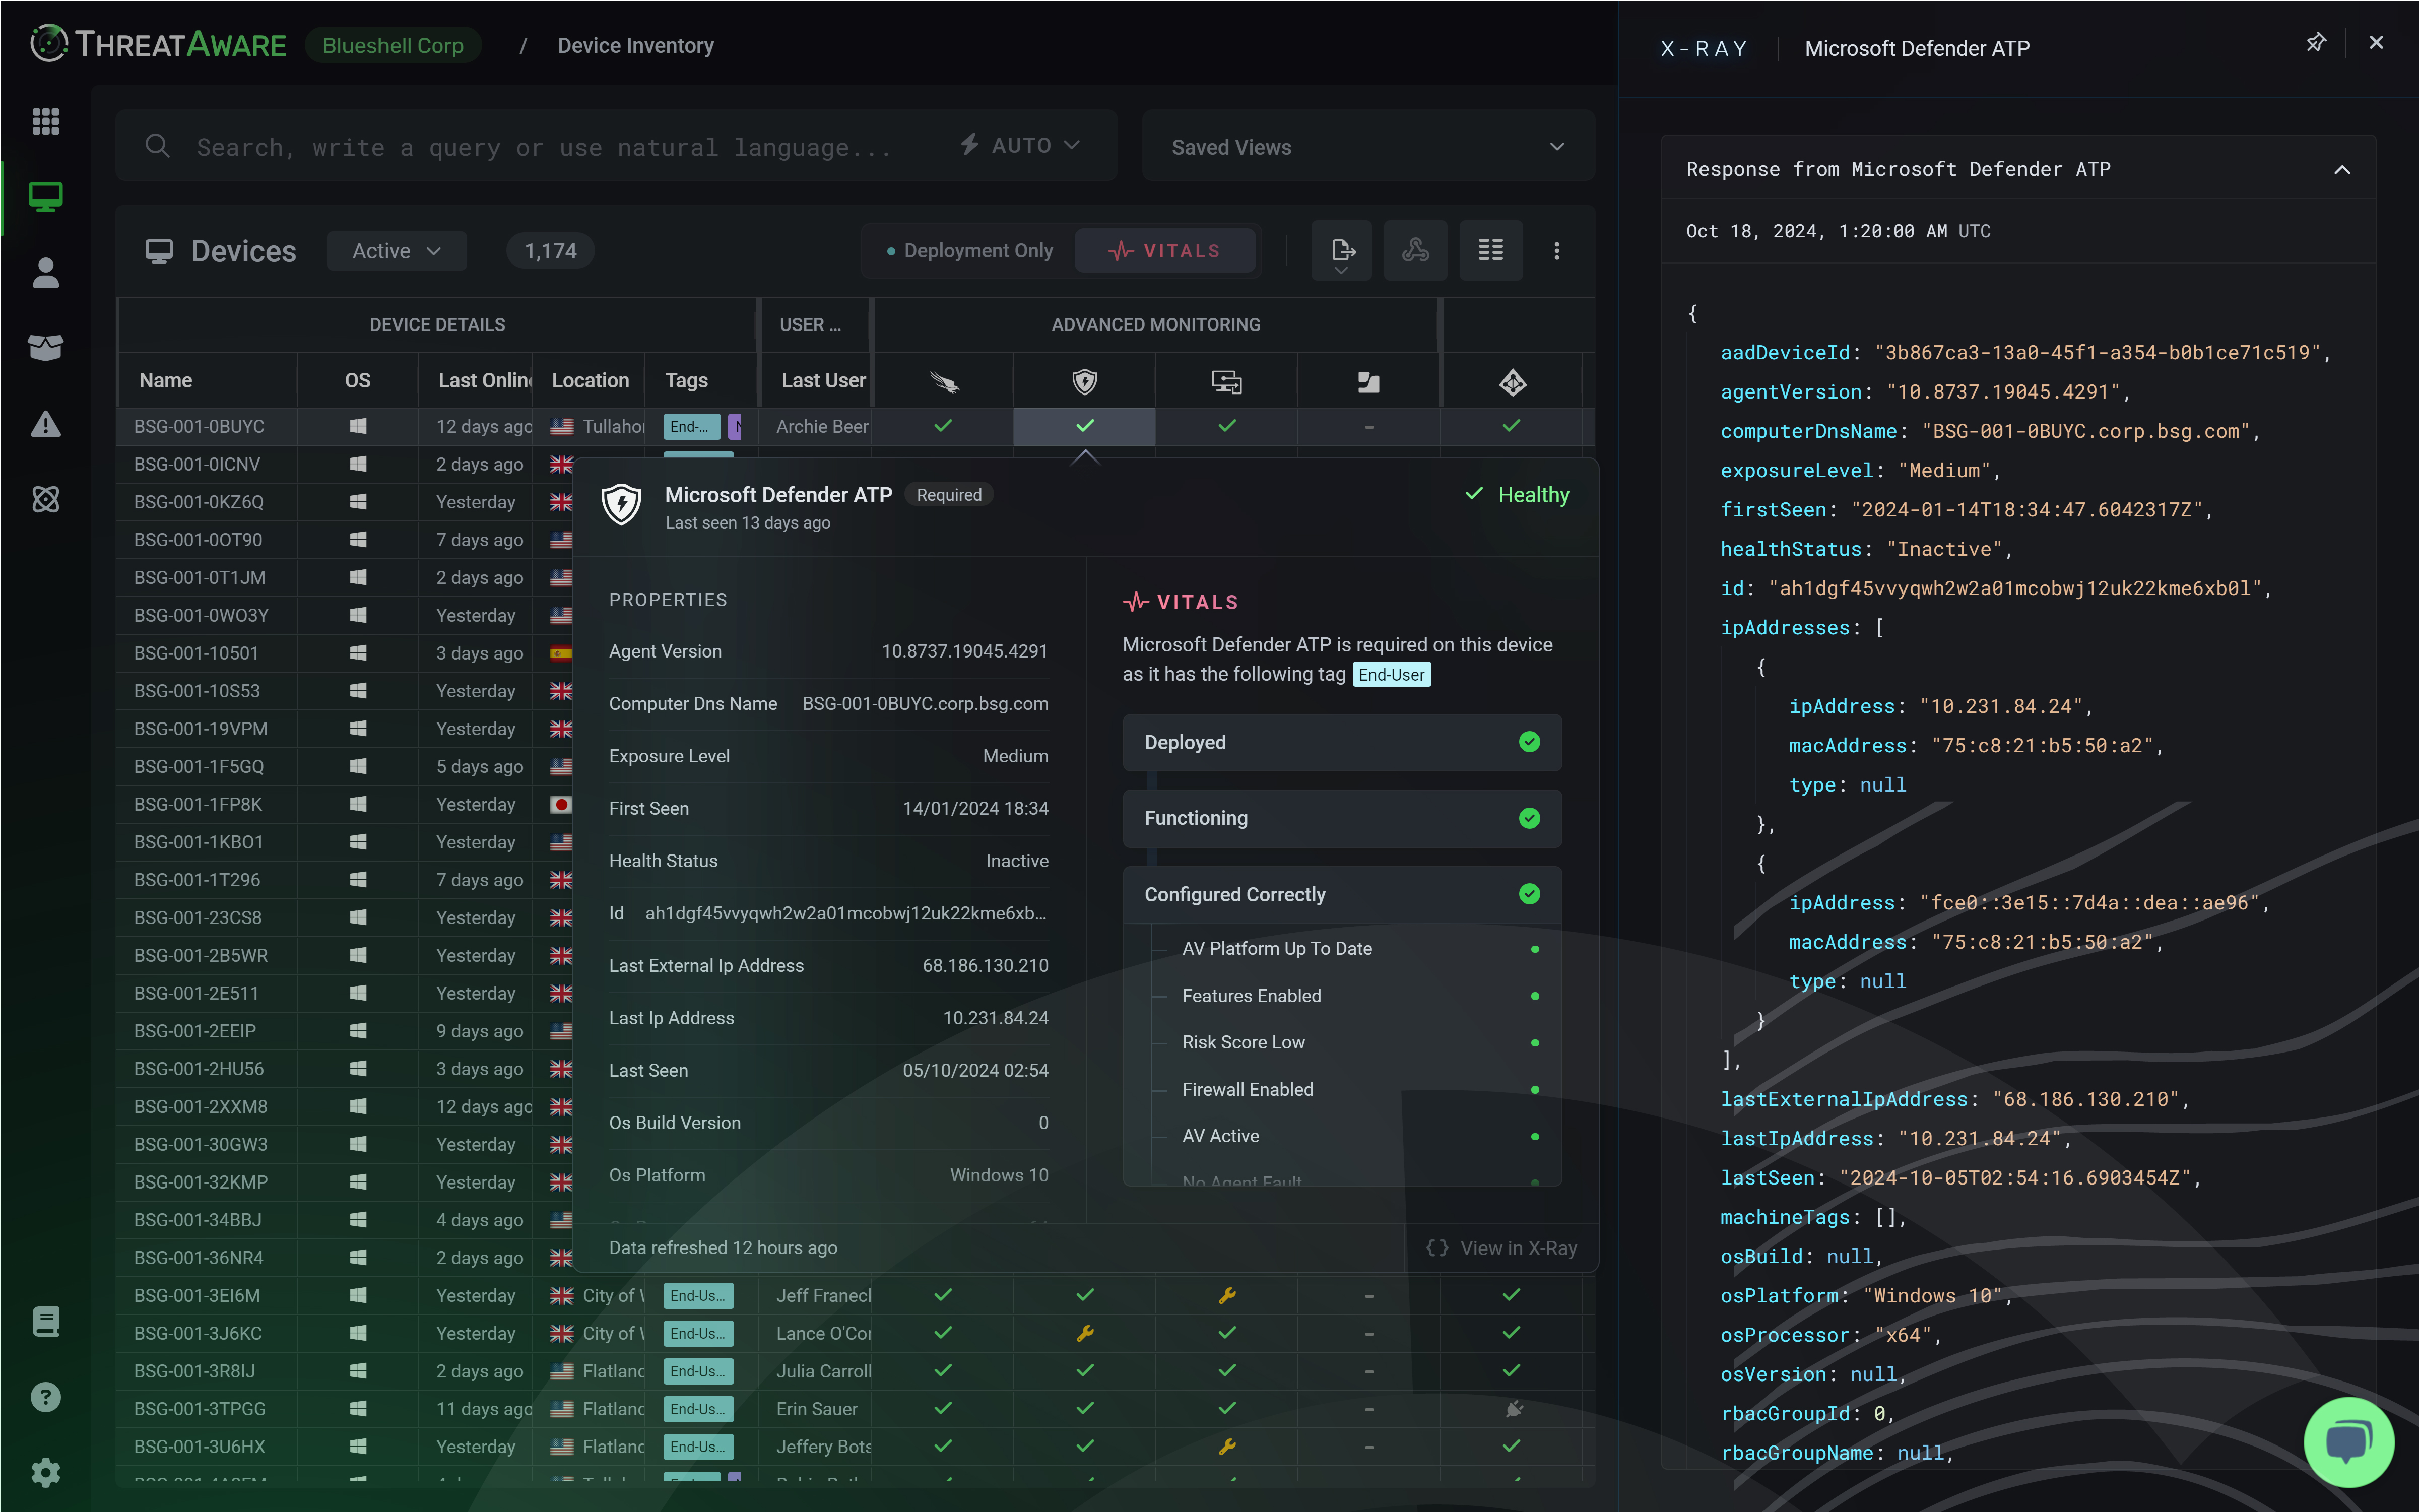Open the three-dot overflow menu on the toolbar

point(1556,250)
